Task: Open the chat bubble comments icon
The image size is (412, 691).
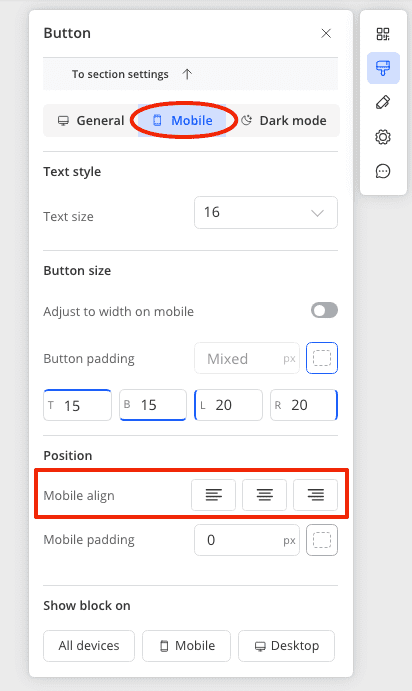Action: click(x=383, y=171)
